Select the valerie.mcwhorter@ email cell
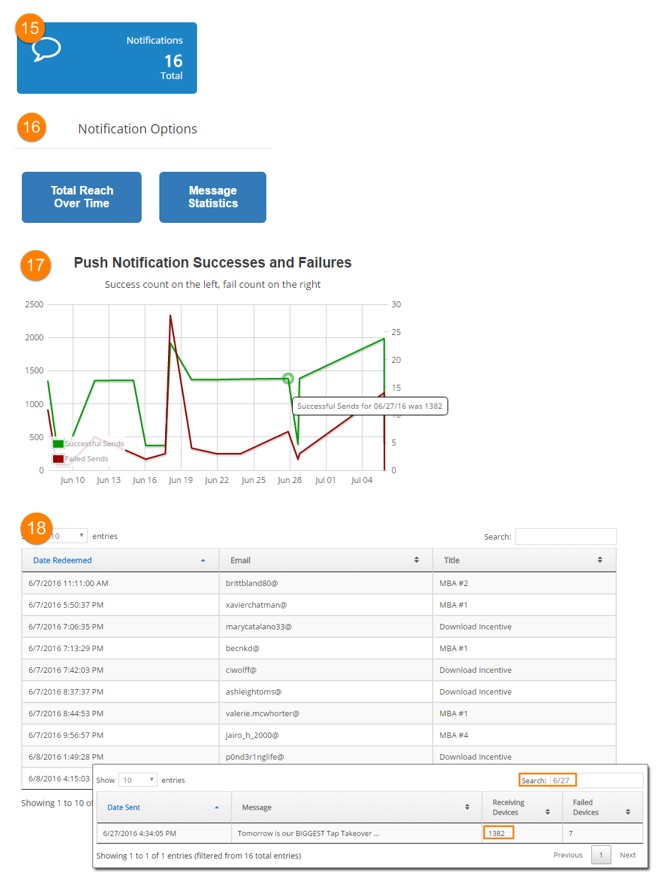Screen dimensions: 666x882 point(326,713)
